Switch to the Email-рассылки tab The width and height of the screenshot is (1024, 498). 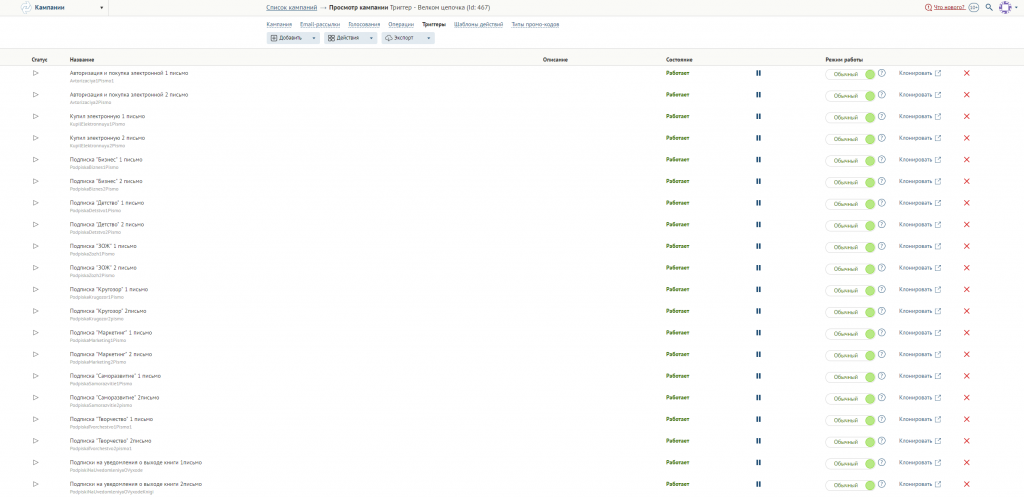[x=320, y=24]
